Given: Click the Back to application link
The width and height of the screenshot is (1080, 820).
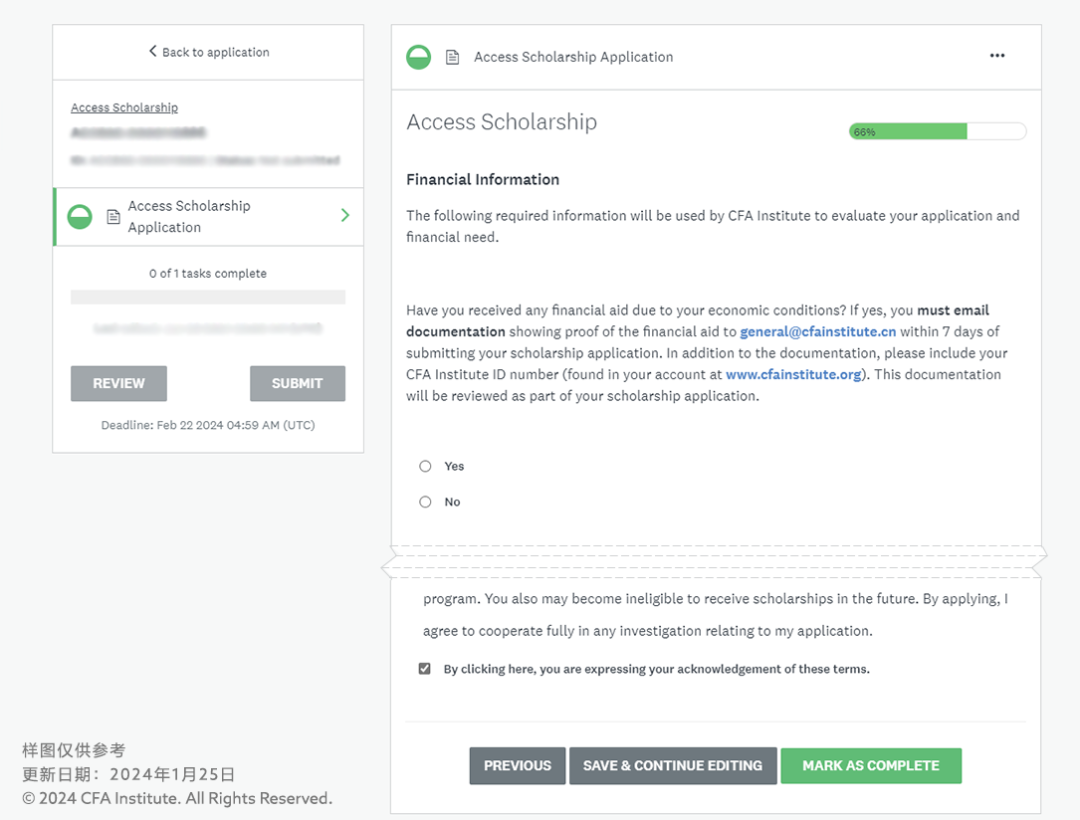Looking at the screenshot, I should coord(215,52).
